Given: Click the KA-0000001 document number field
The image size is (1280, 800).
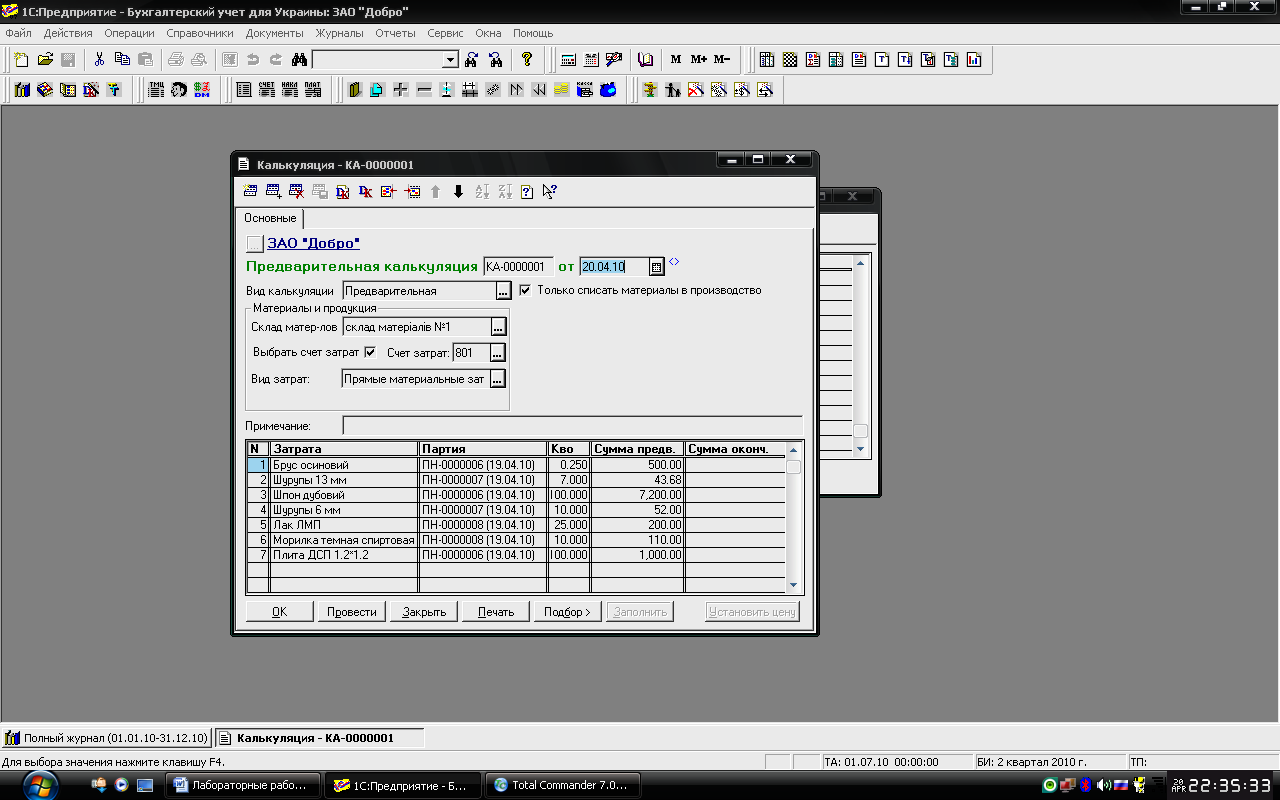Looking at the screenshot, I should pyautogui.click(x=517, y=267).
